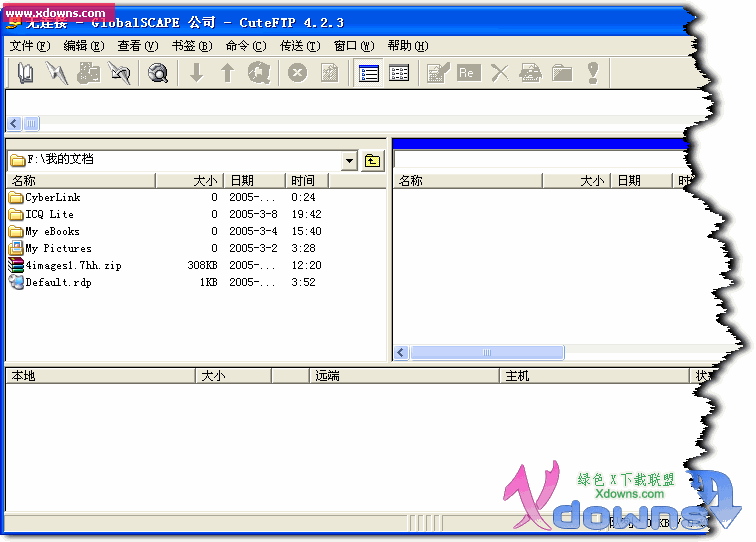Click the Make New Directory folder icon

(x=562, y=73)
